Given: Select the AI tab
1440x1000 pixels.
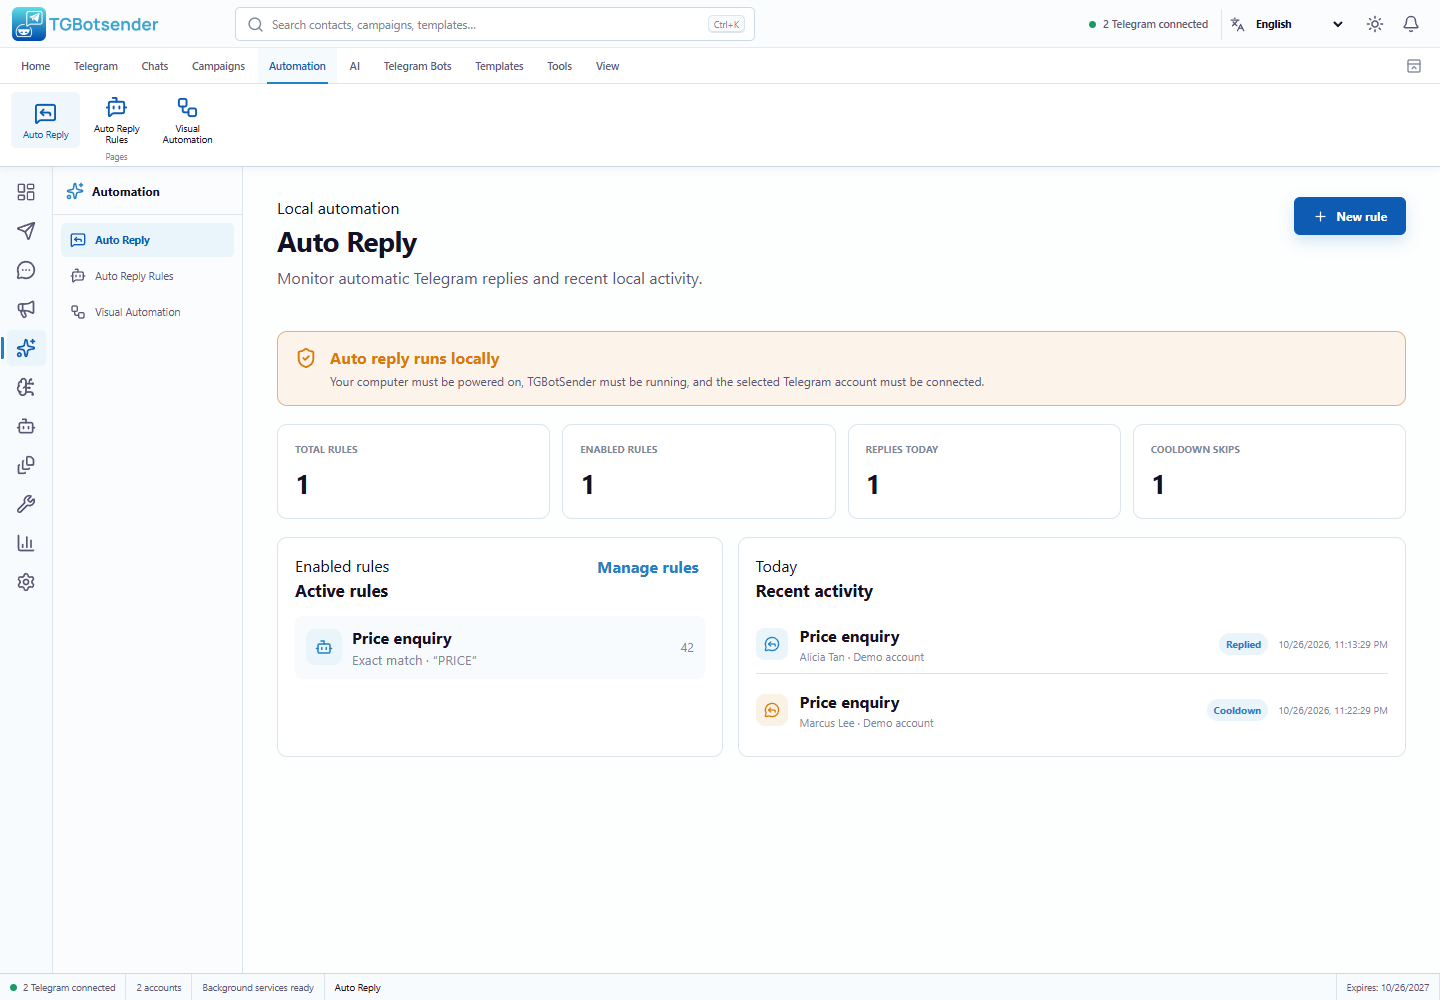Looking at the screenshot, I should pyautogui.click(x=354, y=66).
